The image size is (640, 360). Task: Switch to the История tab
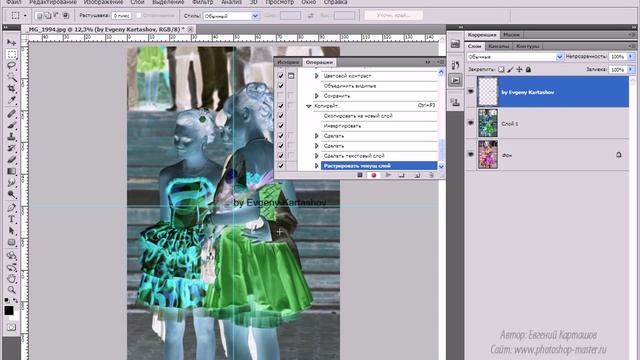tap(288, 62)
